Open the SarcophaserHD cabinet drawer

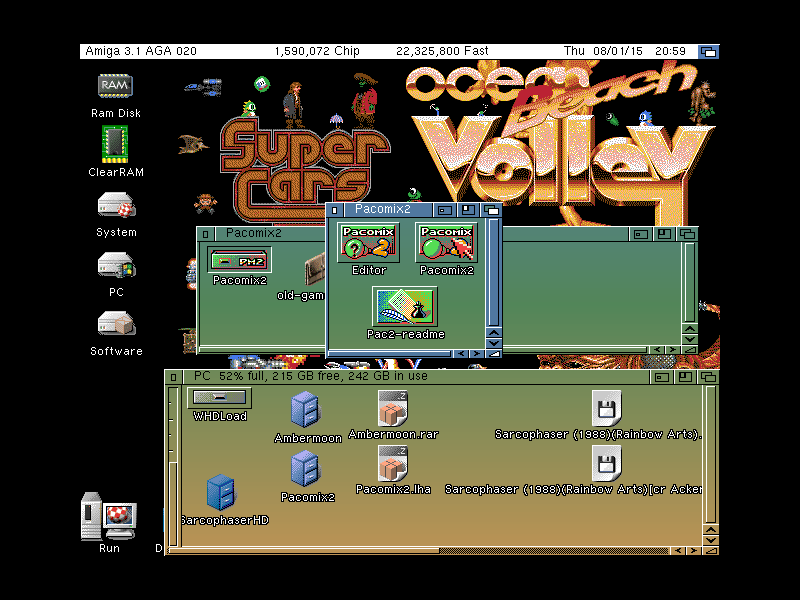tap(220, 492)
